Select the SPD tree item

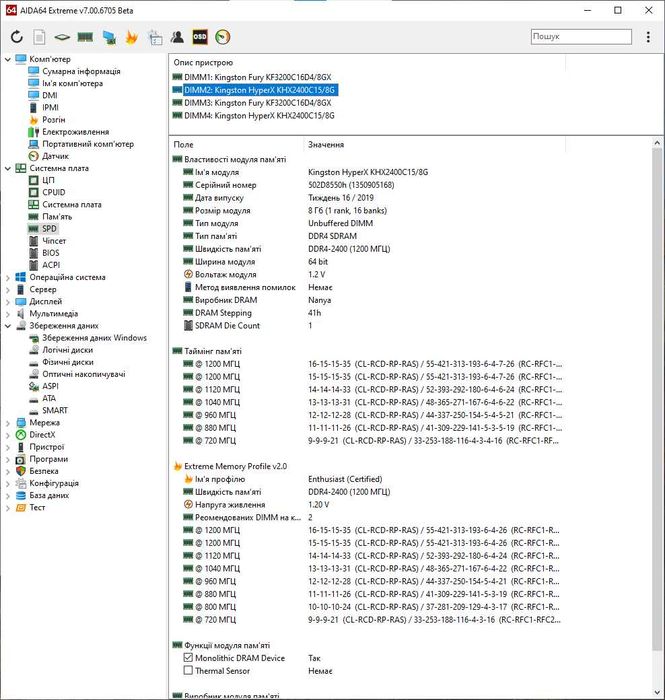point(49,229)
